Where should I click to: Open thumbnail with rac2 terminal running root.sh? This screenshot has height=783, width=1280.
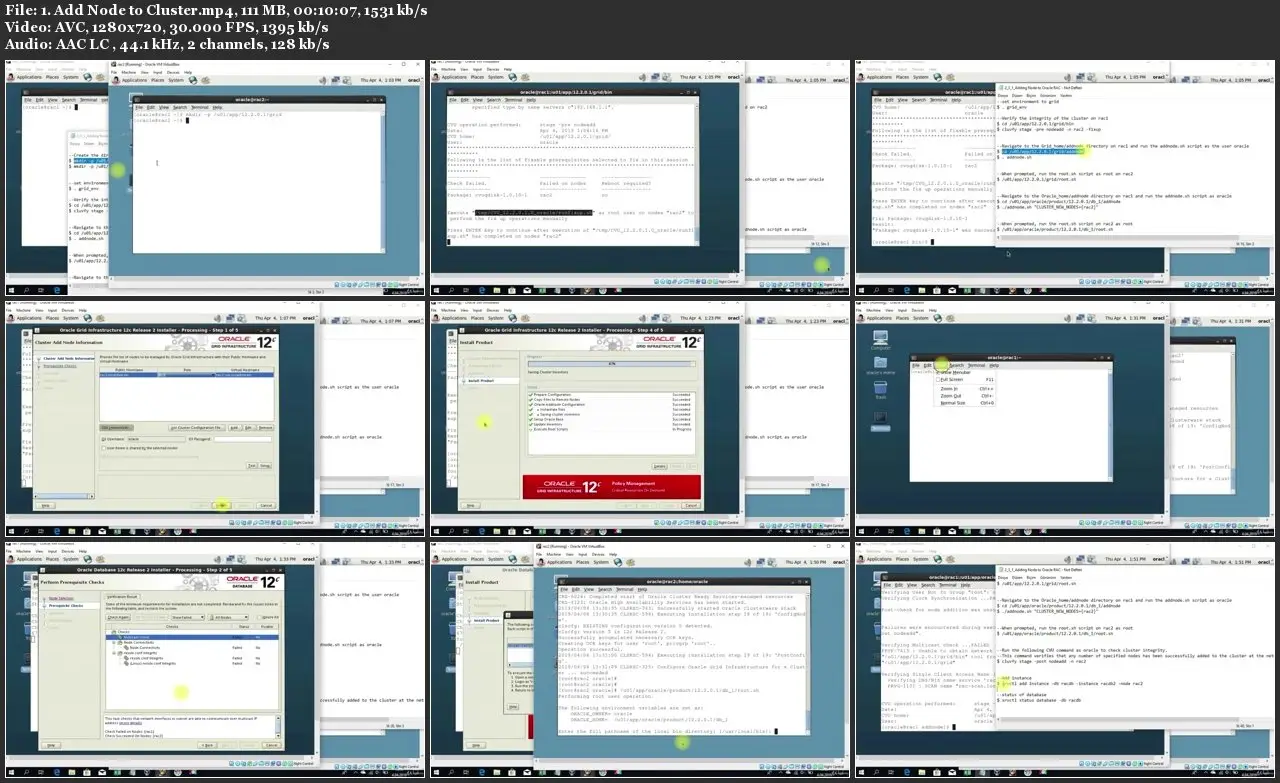coord(639,661)
